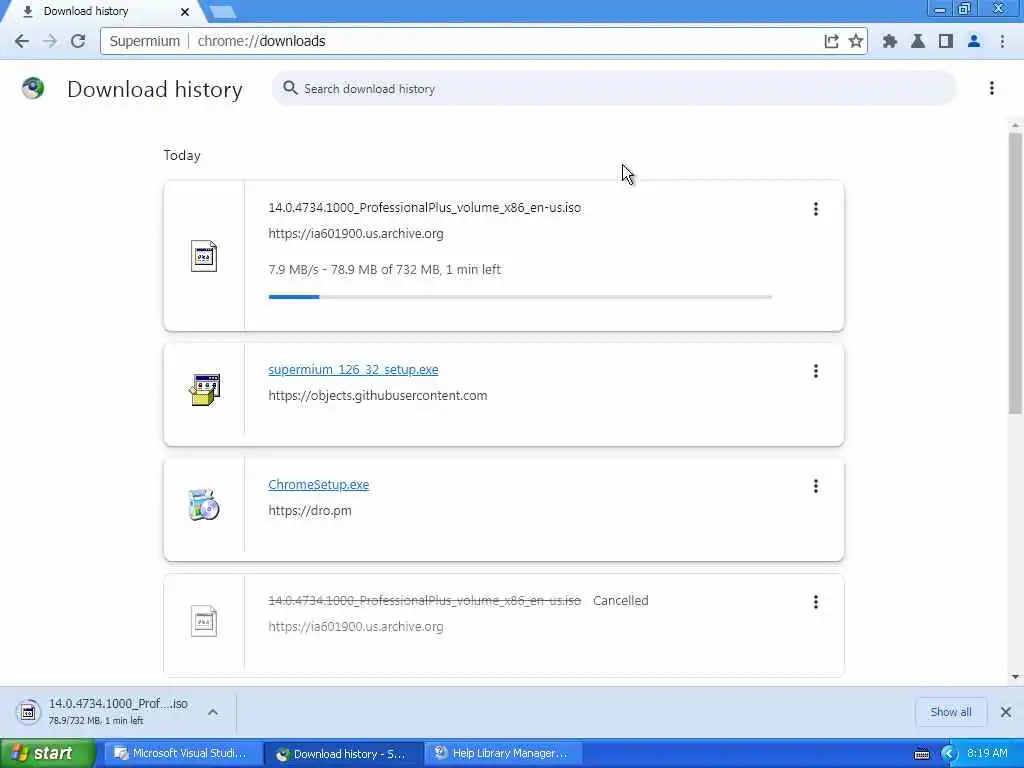This screenshot has height=768, width=1024.
Task: Open more actions for supermium_126_32_setup.exe
Action: coord(816,371)
